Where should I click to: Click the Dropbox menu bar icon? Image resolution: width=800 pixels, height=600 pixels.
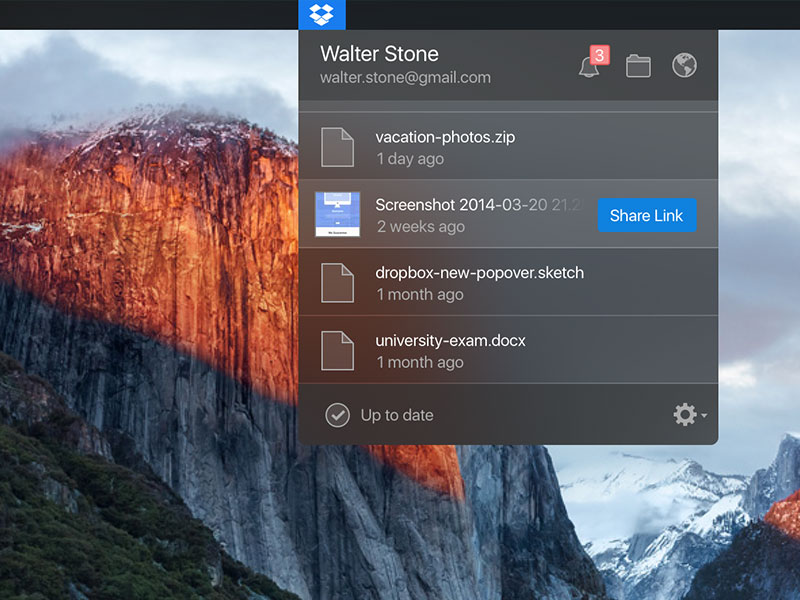(320, 14)
